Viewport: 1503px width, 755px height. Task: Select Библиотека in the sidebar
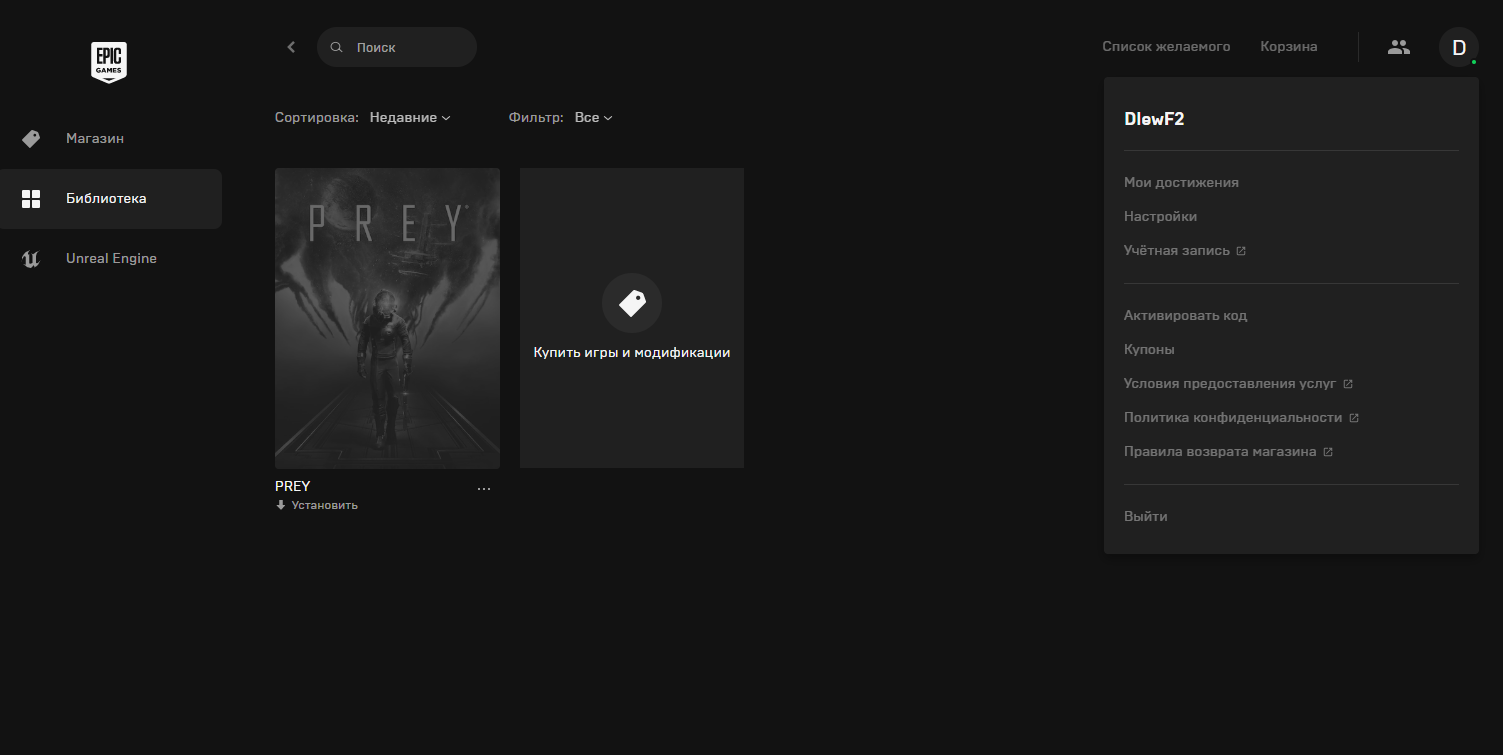click(111, 199)
